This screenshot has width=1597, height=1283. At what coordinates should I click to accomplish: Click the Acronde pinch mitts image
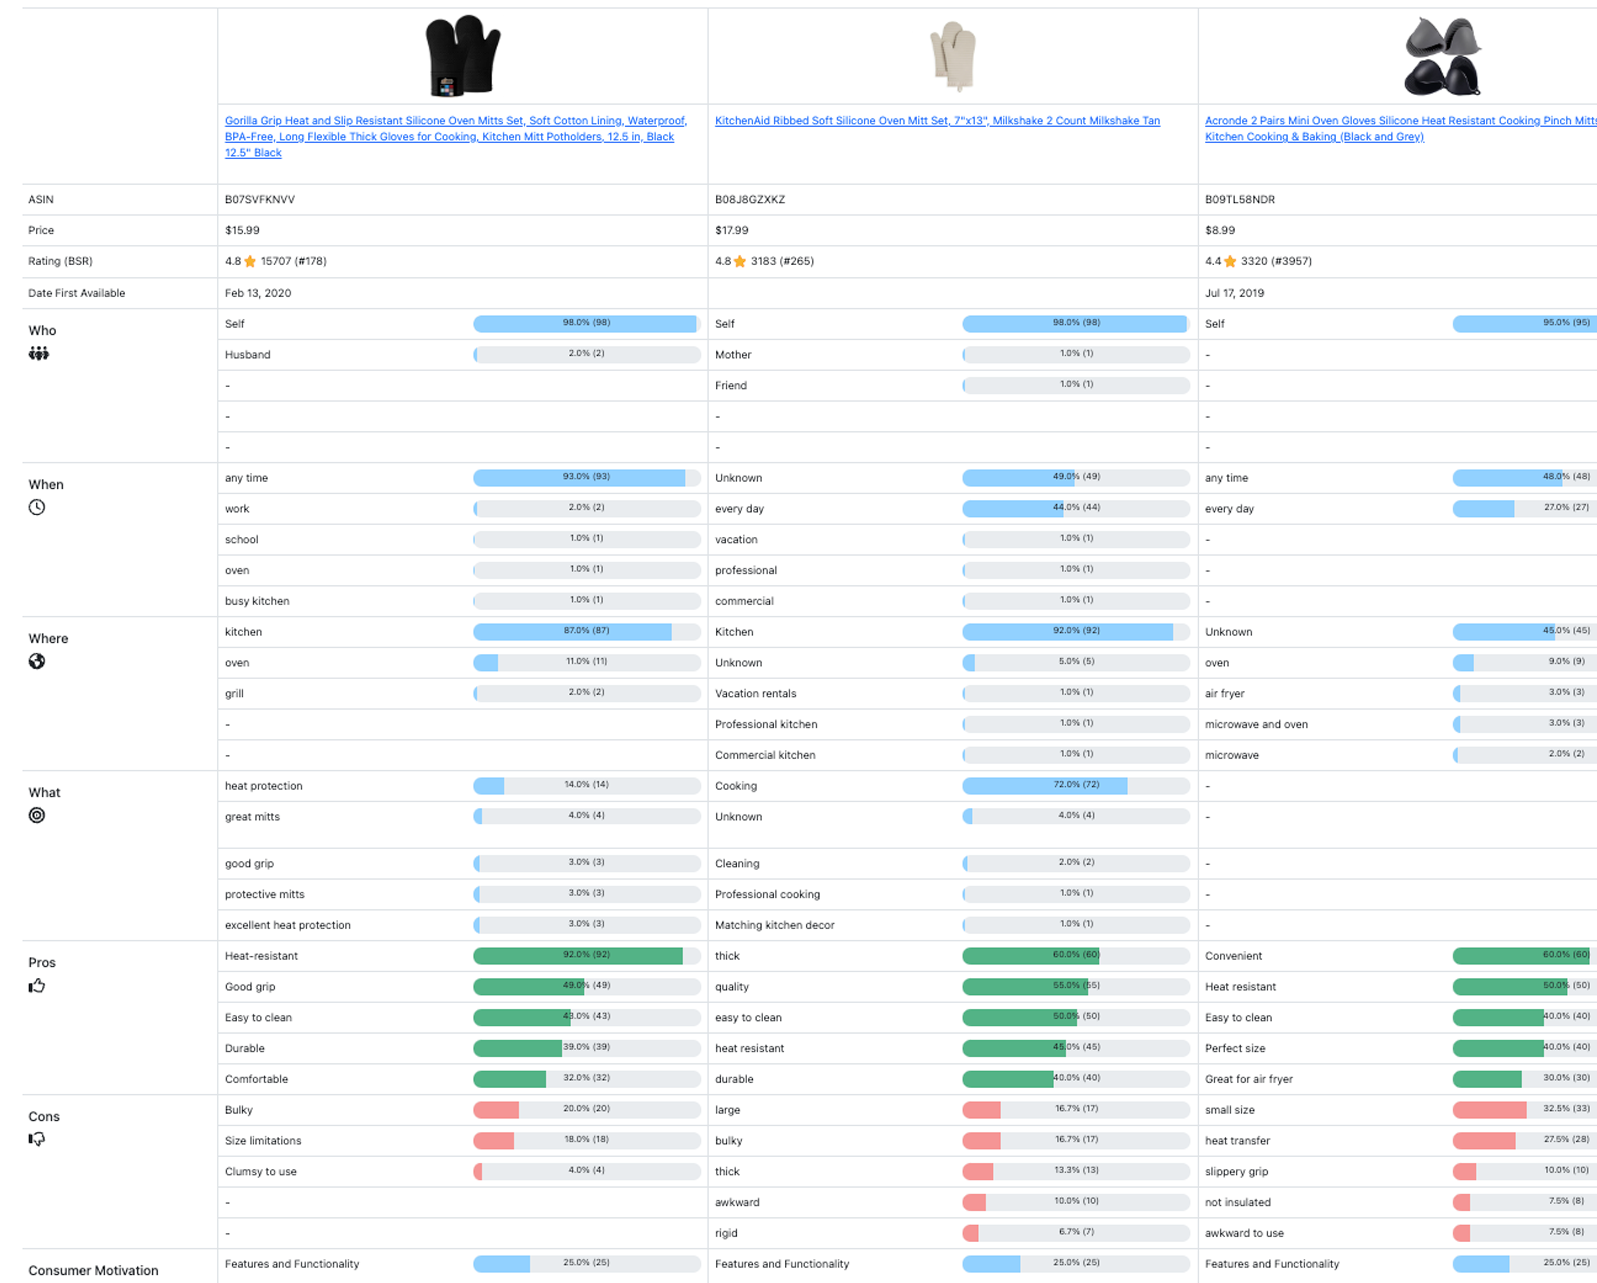pyautogui.click(x=1442, y=56)
